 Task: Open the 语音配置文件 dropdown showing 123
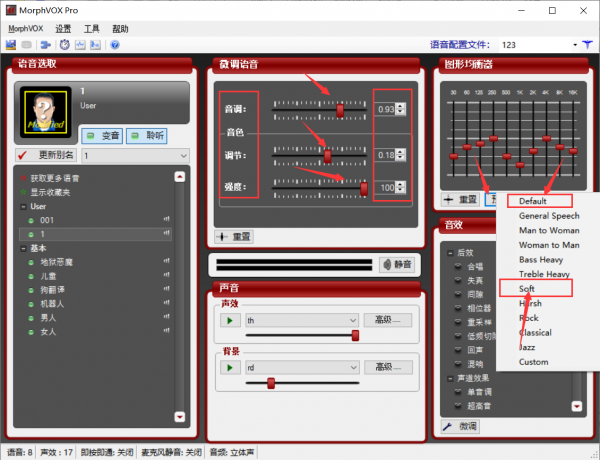click(539, 45)
